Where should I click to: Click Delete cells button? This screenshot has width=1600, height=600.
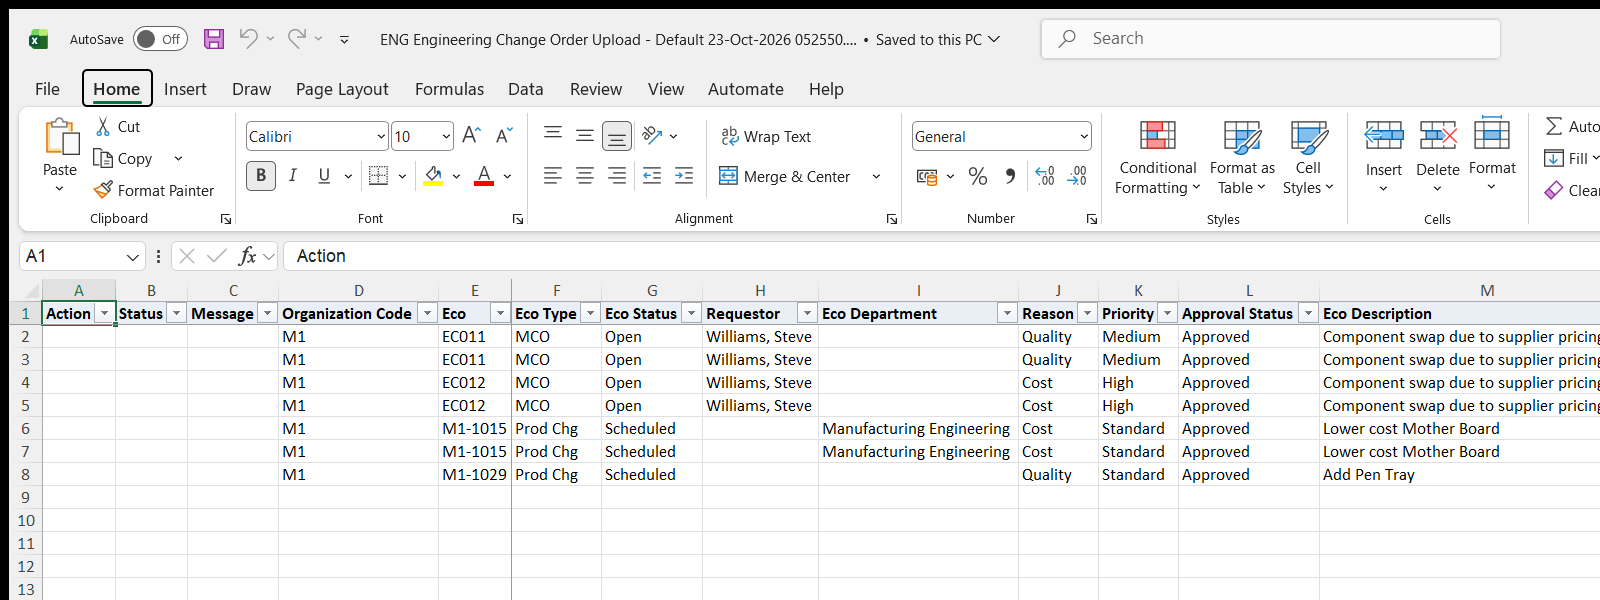click(1438, 158)
